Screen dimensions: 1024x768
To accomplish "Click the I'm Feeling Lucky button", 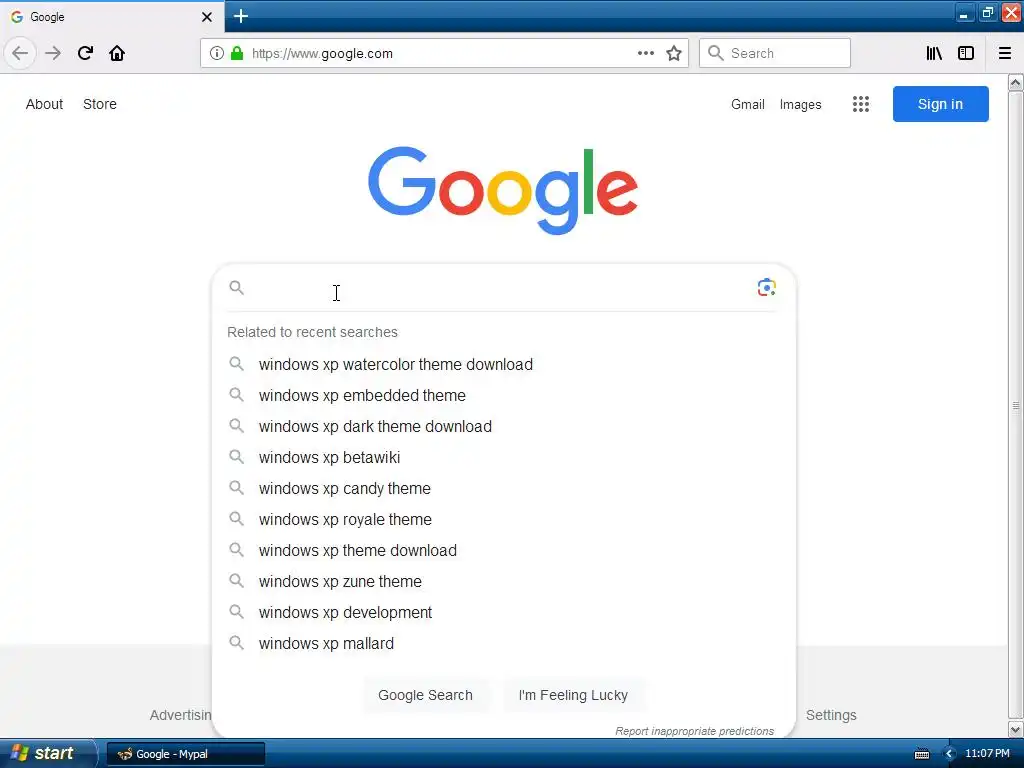I will [x=573, y=695].
